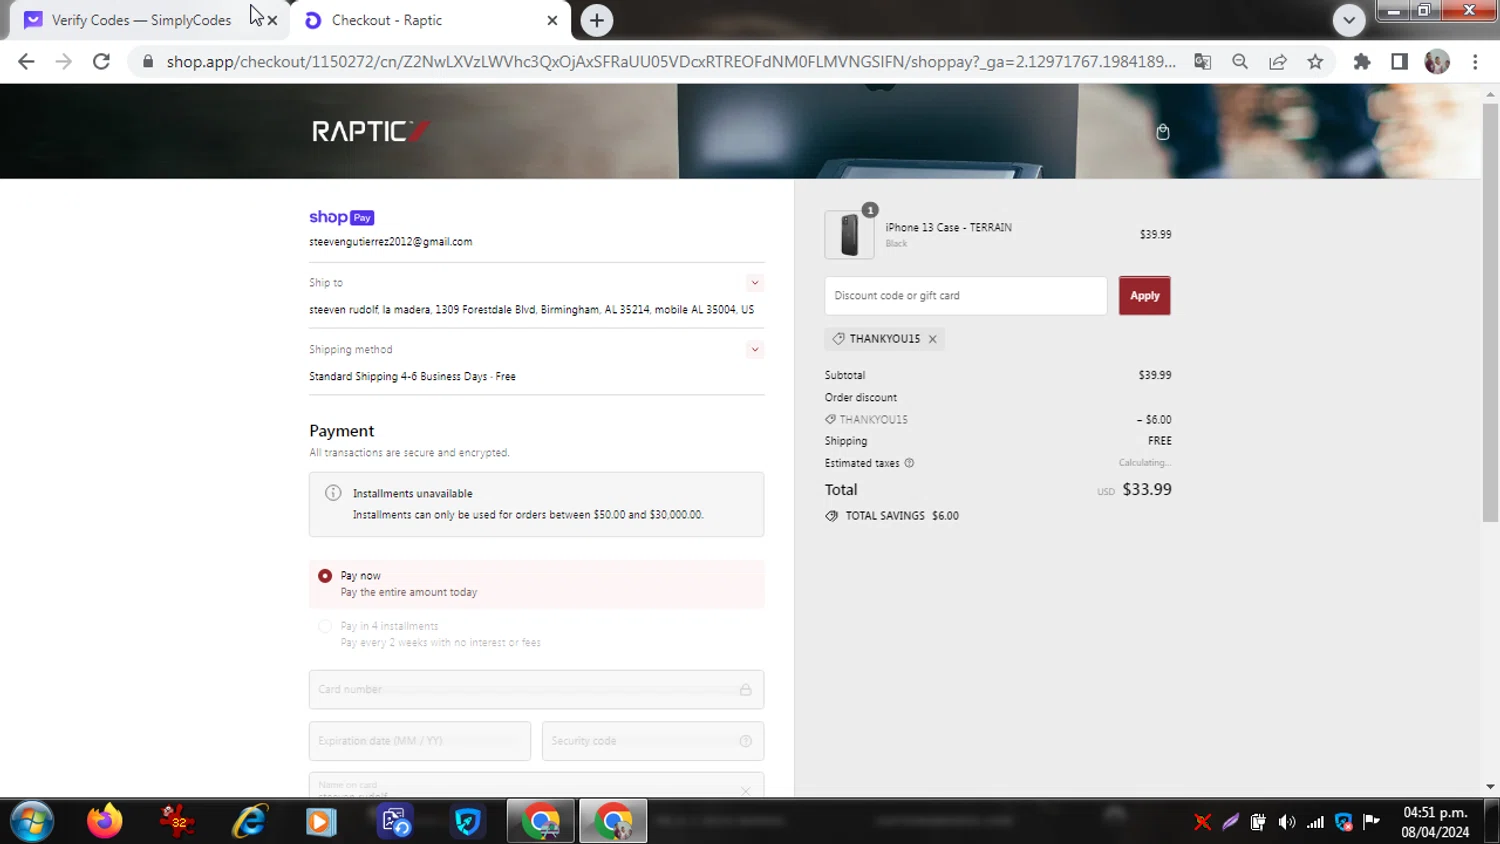
Task: Apply the discount code
Action: (x=1144, y=296)
